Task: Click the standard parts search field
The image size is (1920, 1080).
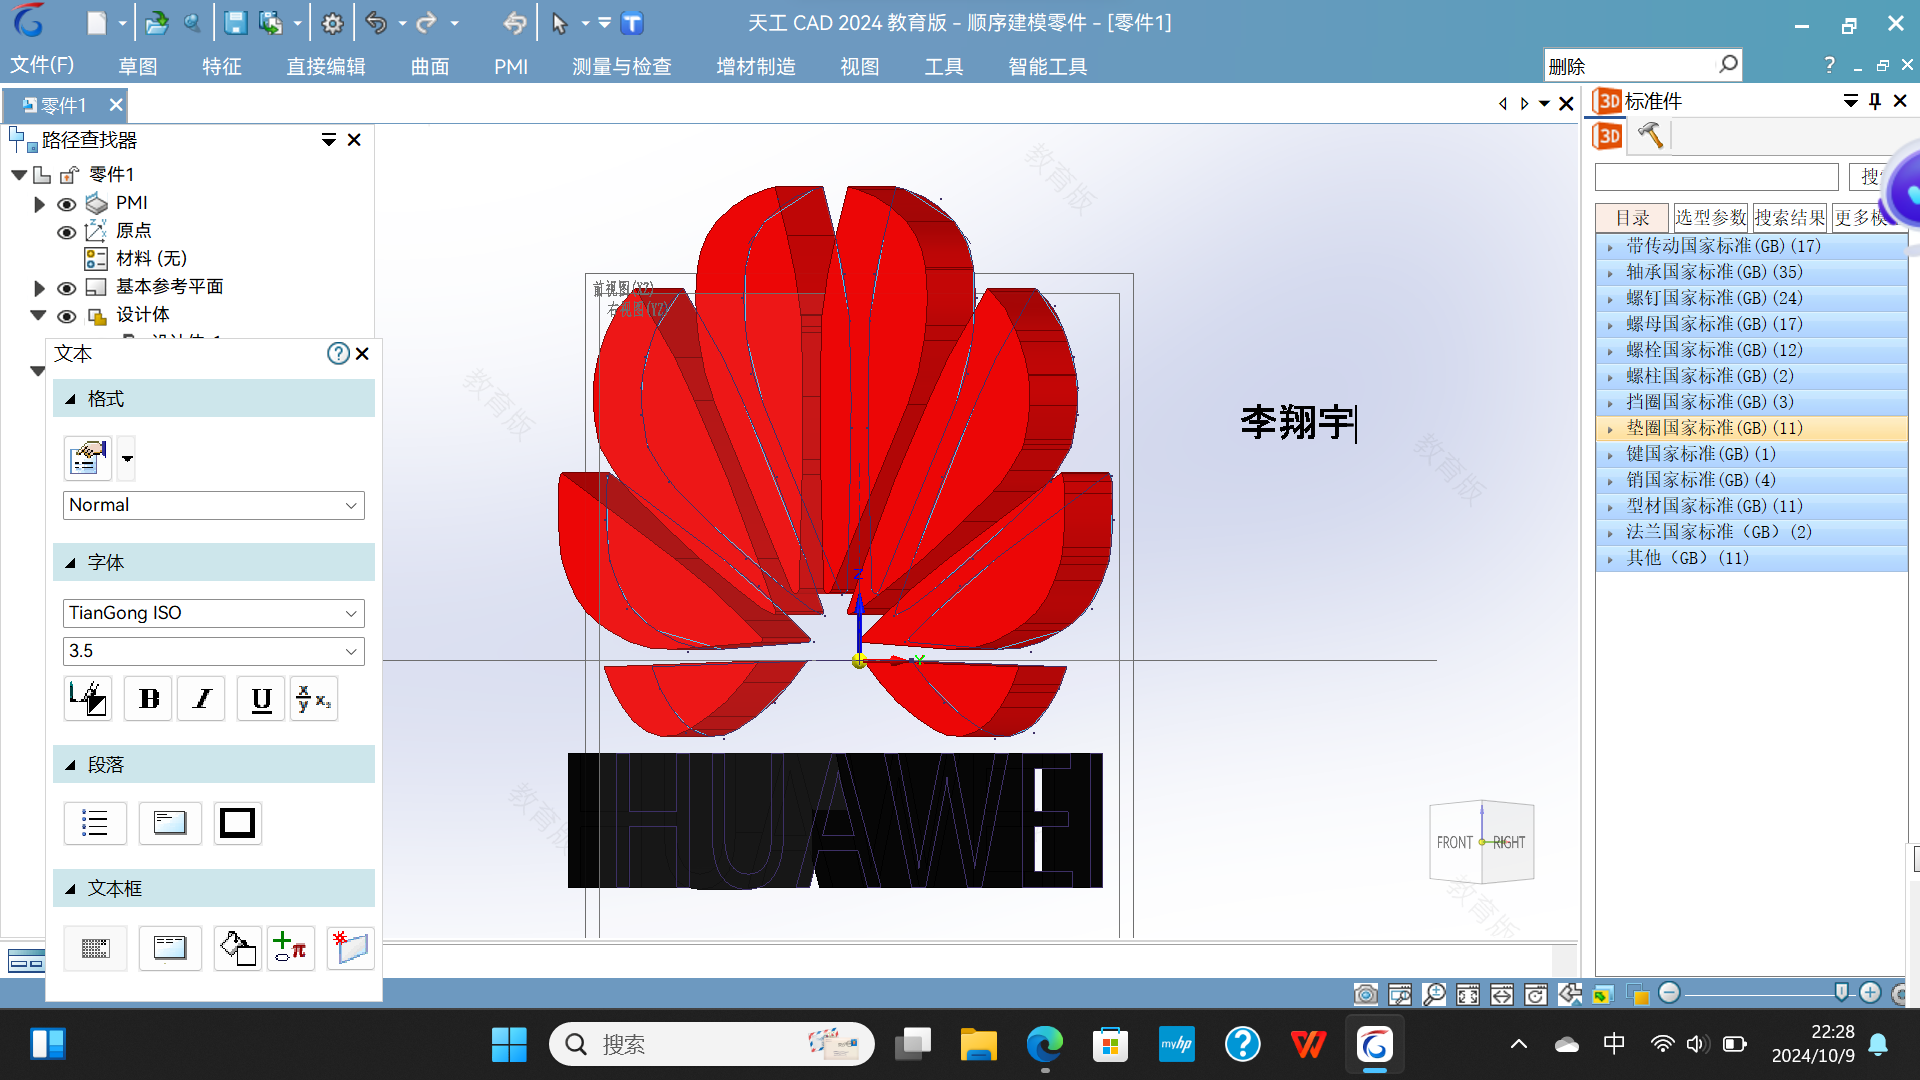Action: tap(1716, 177)
